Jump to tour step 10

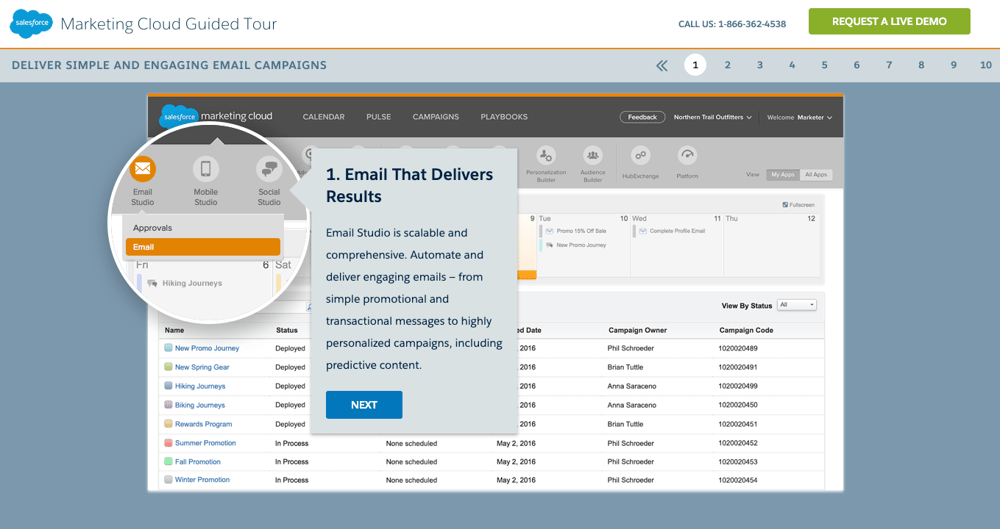coord(986,65)
